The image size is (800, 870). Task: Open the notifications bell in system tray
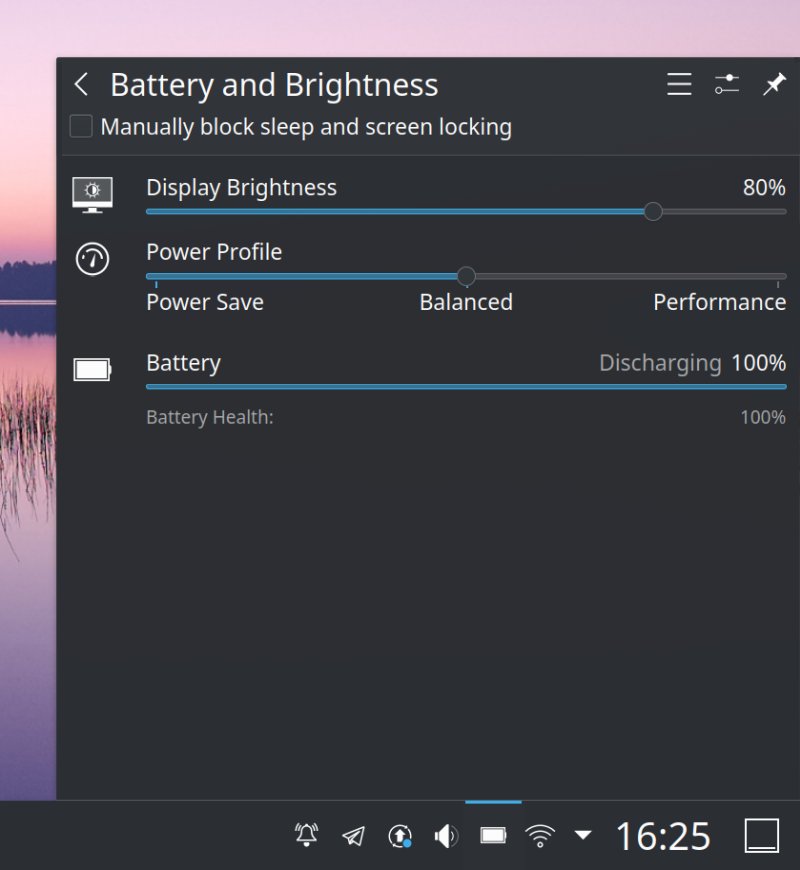(307, 836)
